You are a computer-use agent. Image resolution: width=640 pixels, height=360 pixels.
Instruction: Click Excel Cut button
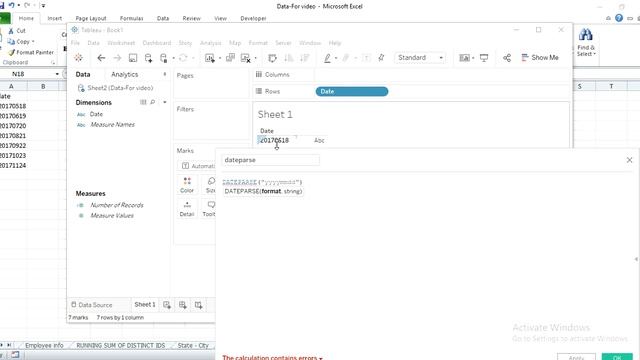[x=17, y=31]
